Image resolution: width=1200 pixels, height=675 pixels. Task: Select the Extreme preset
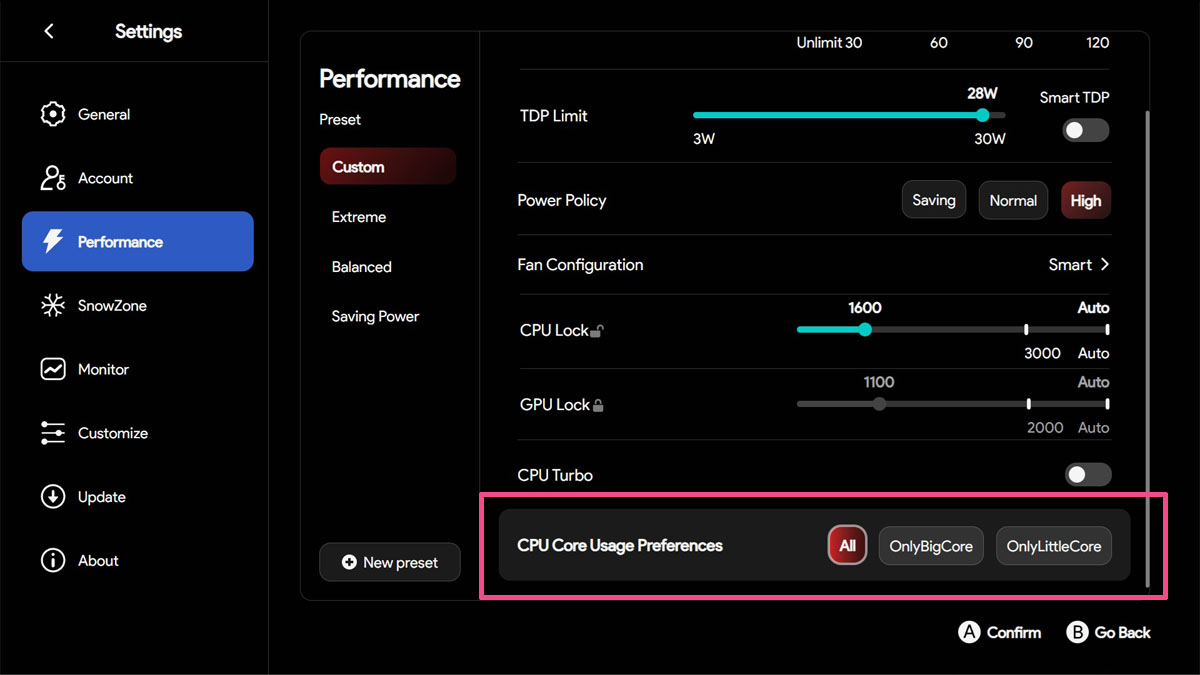pos(359,217)
